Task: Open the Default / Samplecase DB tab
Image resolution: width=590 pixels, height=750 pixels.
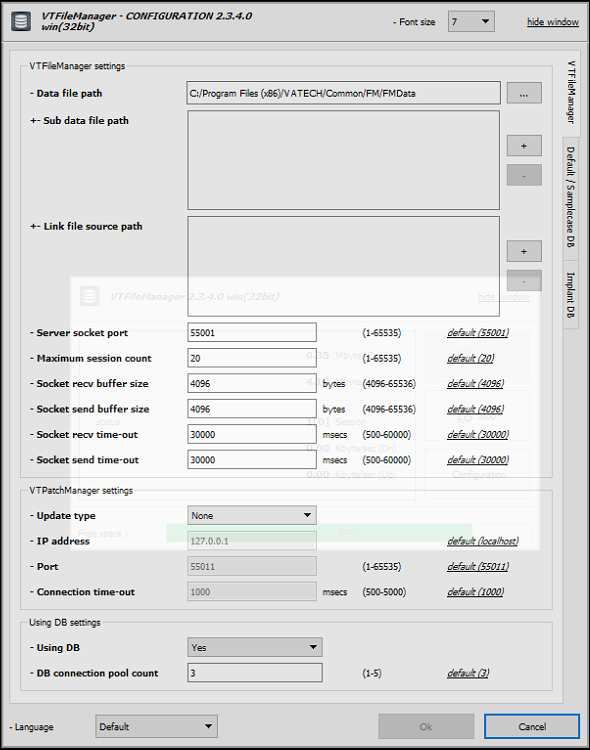Action: [570, 197]
